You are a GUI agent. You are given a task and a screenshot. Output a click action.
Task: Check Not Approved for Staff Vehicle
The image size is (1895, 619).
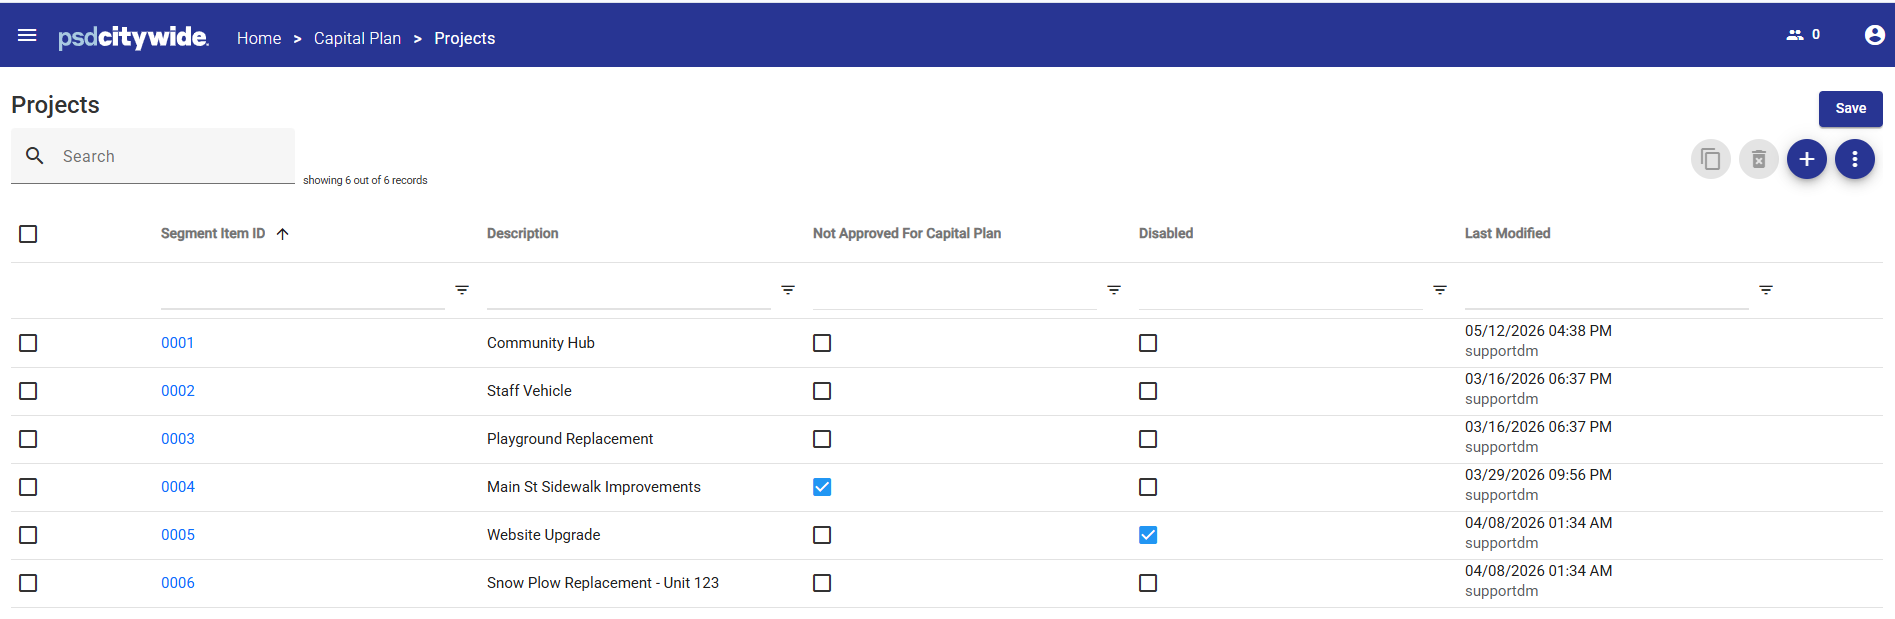[x=822, y=391]
